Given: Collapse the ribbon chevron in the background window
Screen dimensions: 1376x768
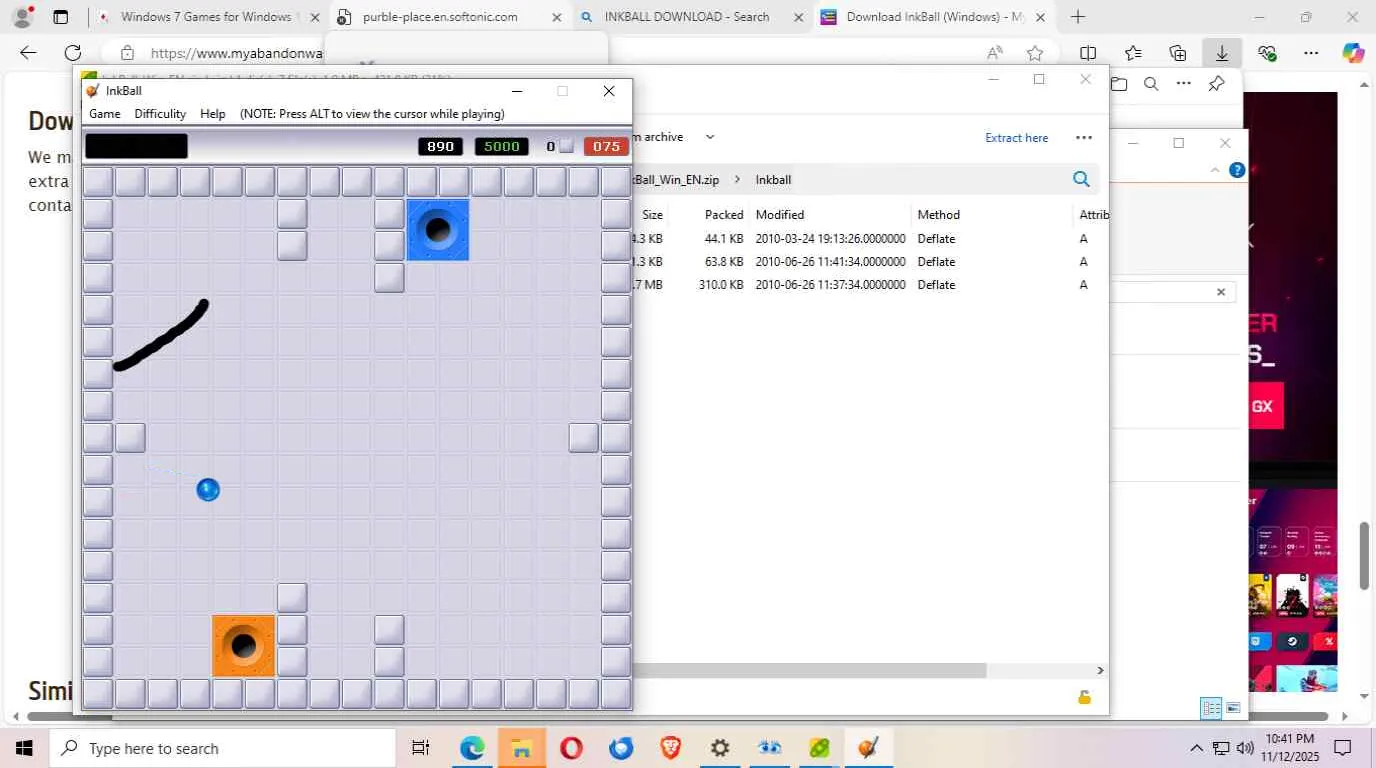Looking at the screenshot, I should pos(1215,170).
